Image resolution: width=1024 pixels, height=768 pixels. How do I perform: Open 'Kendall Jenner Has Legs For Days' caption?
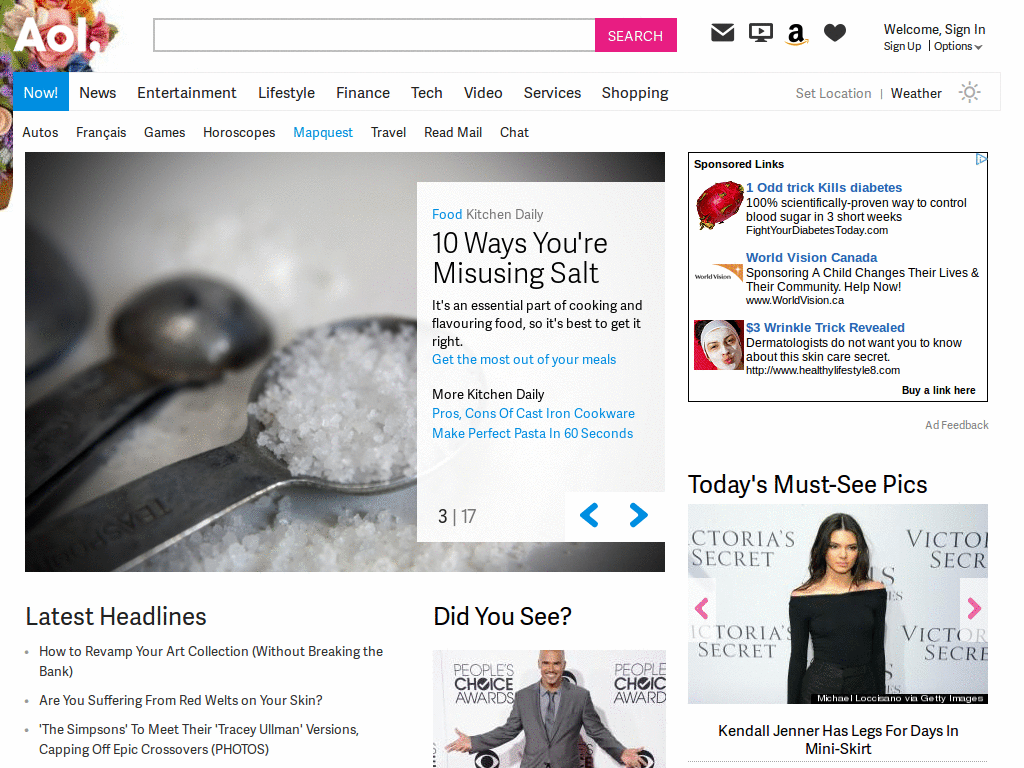838,739
